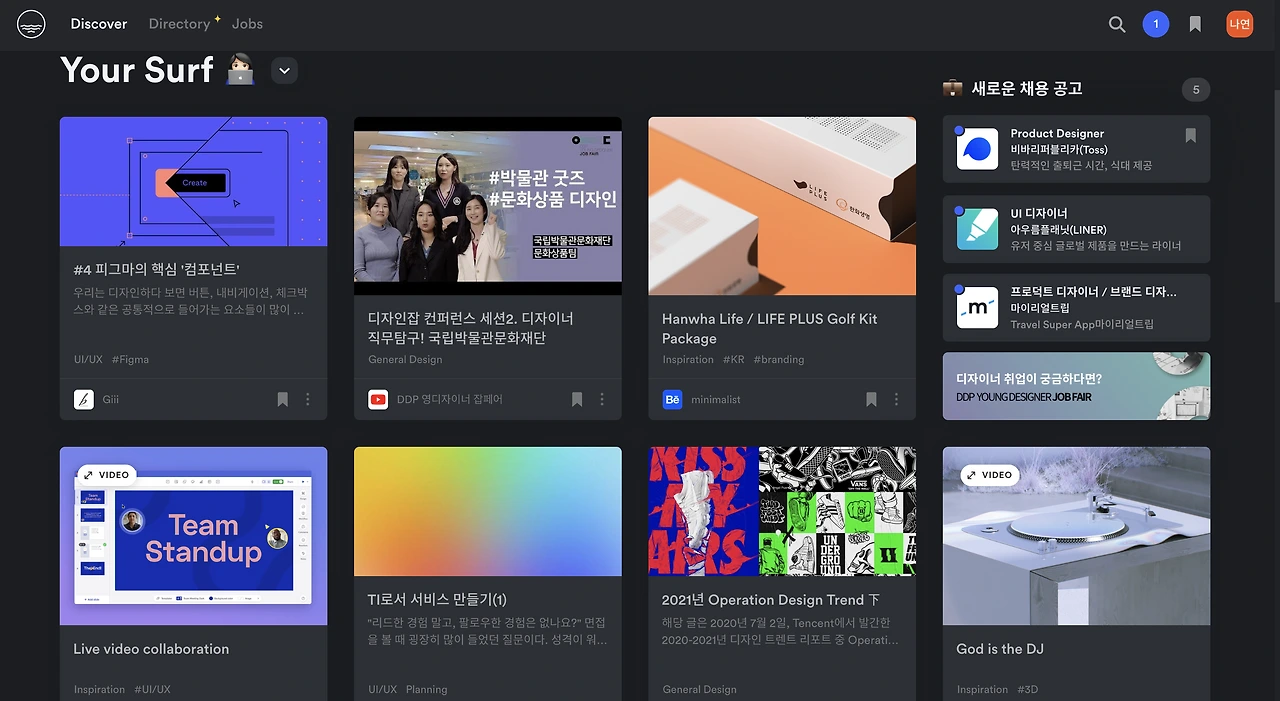The image size is (1280, 701).
Task: Go to the Jobs tab
Action: click(x=247, y=24)
